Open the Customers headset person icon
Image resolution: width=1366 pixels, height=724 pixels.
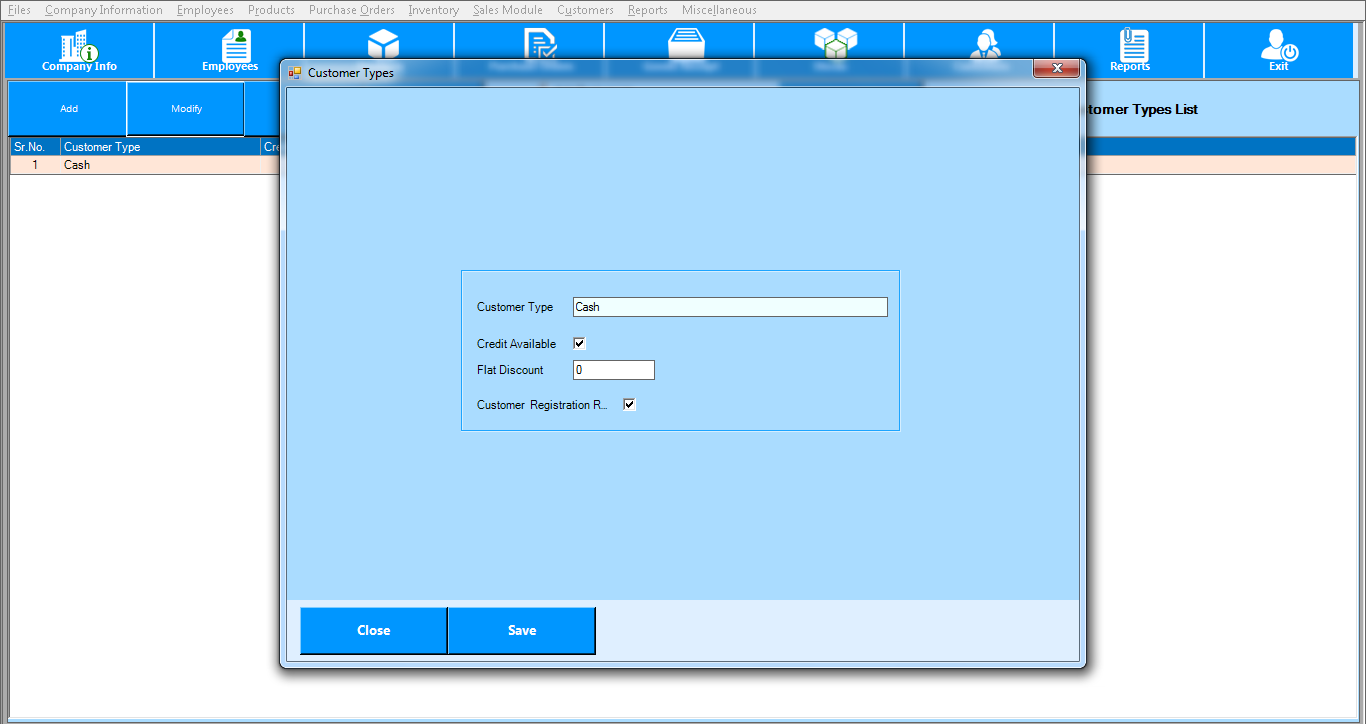pyautogui.click(x=985, y=42)
